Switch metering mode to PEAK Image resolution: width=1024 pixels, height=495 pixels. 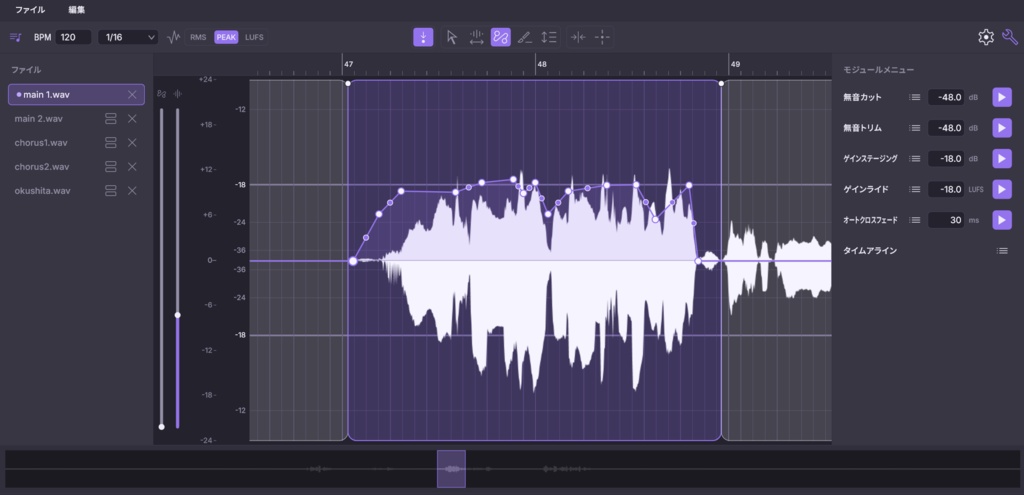click(226, 37)
